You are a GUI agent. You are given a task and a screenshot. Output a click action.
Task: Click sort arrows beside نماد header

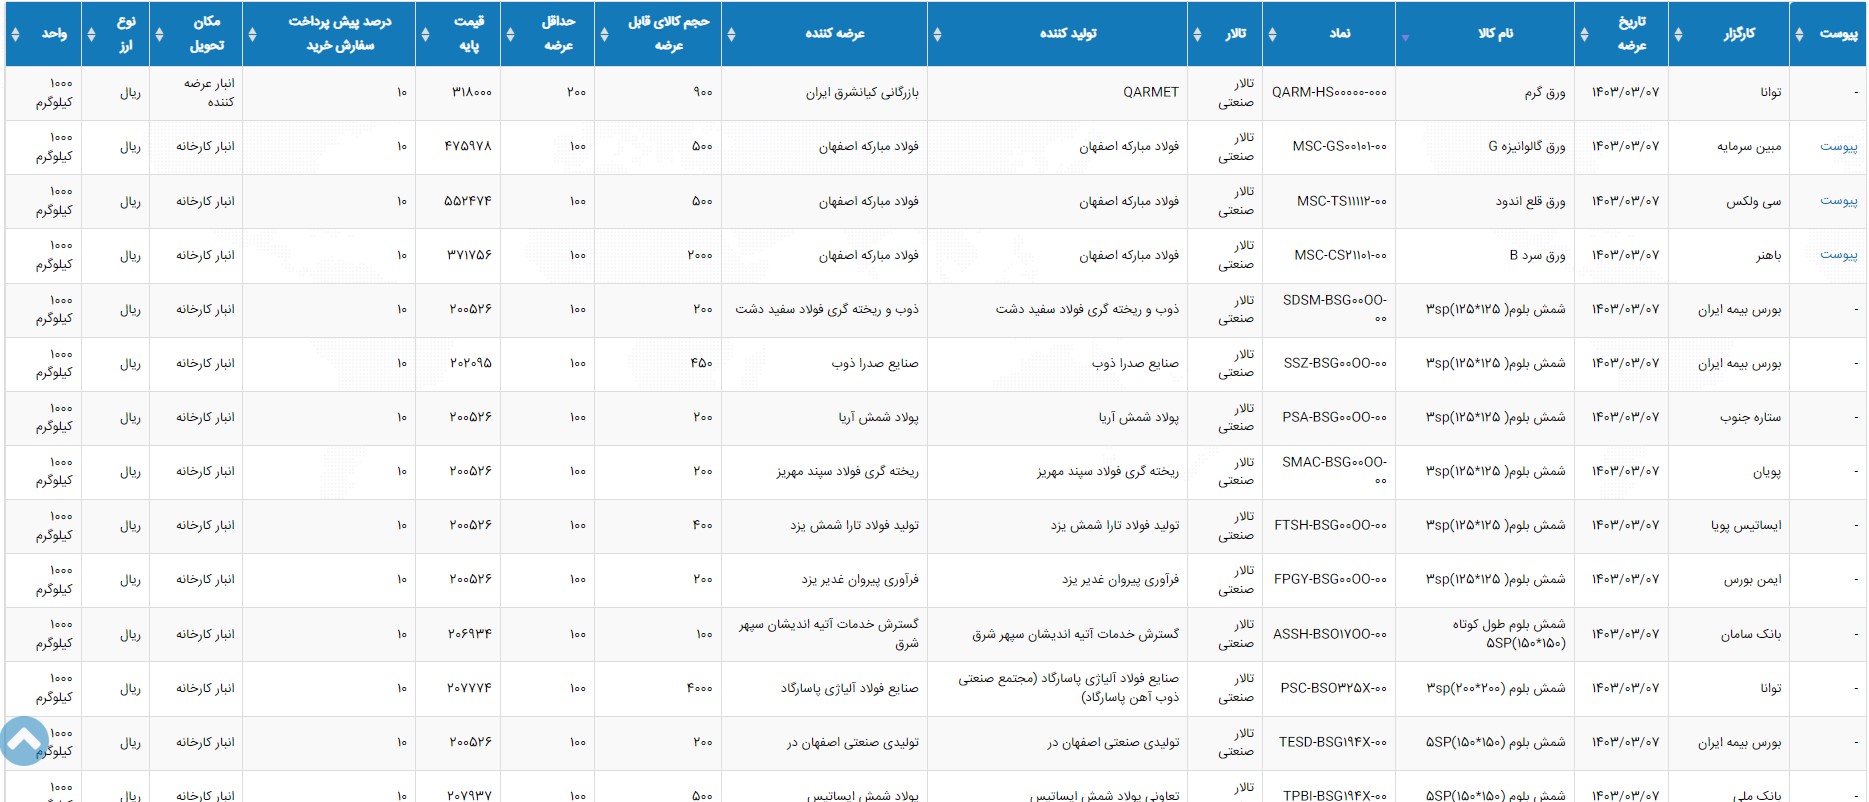tap(1272, 34)
